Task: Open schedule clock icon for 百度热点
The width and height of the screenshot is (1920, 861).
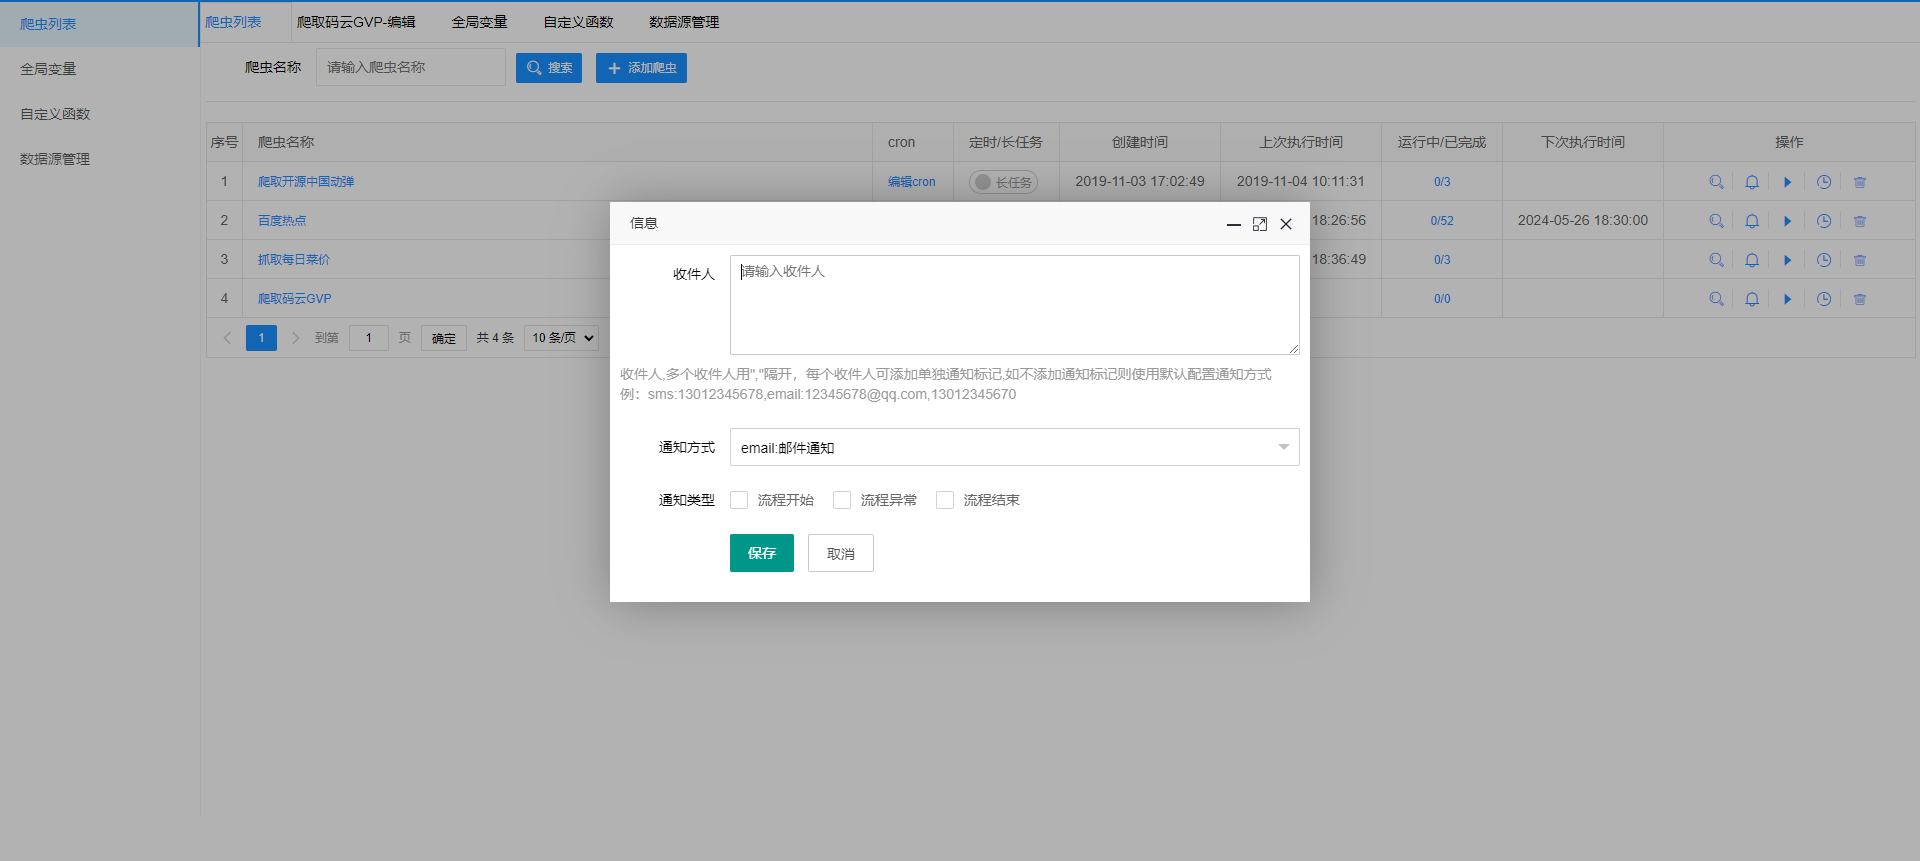Action: point(1824,221)
